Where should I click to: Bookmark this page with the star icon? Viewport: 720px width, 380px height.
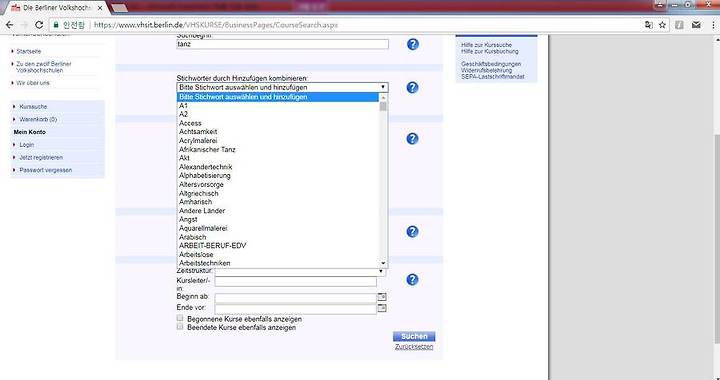[x=662, y=25]
